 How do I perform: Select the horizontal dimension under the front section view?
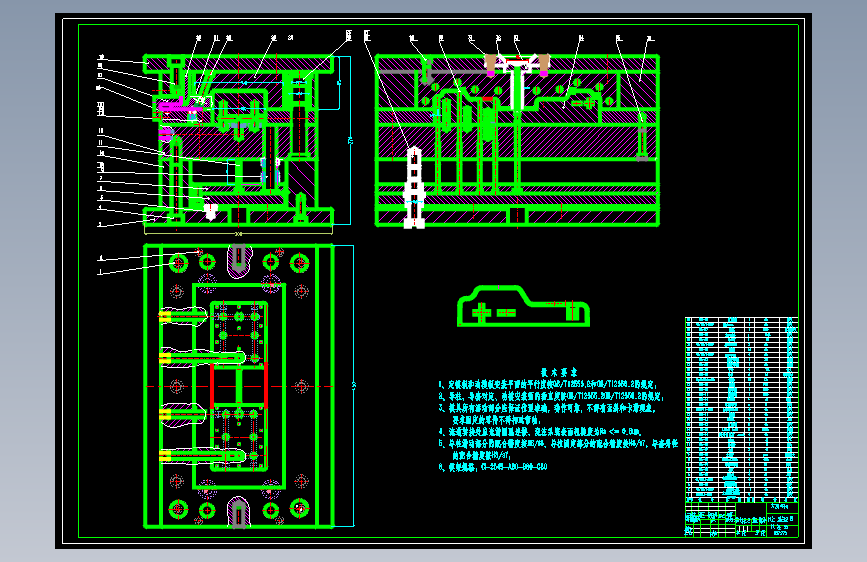(238, 233)
